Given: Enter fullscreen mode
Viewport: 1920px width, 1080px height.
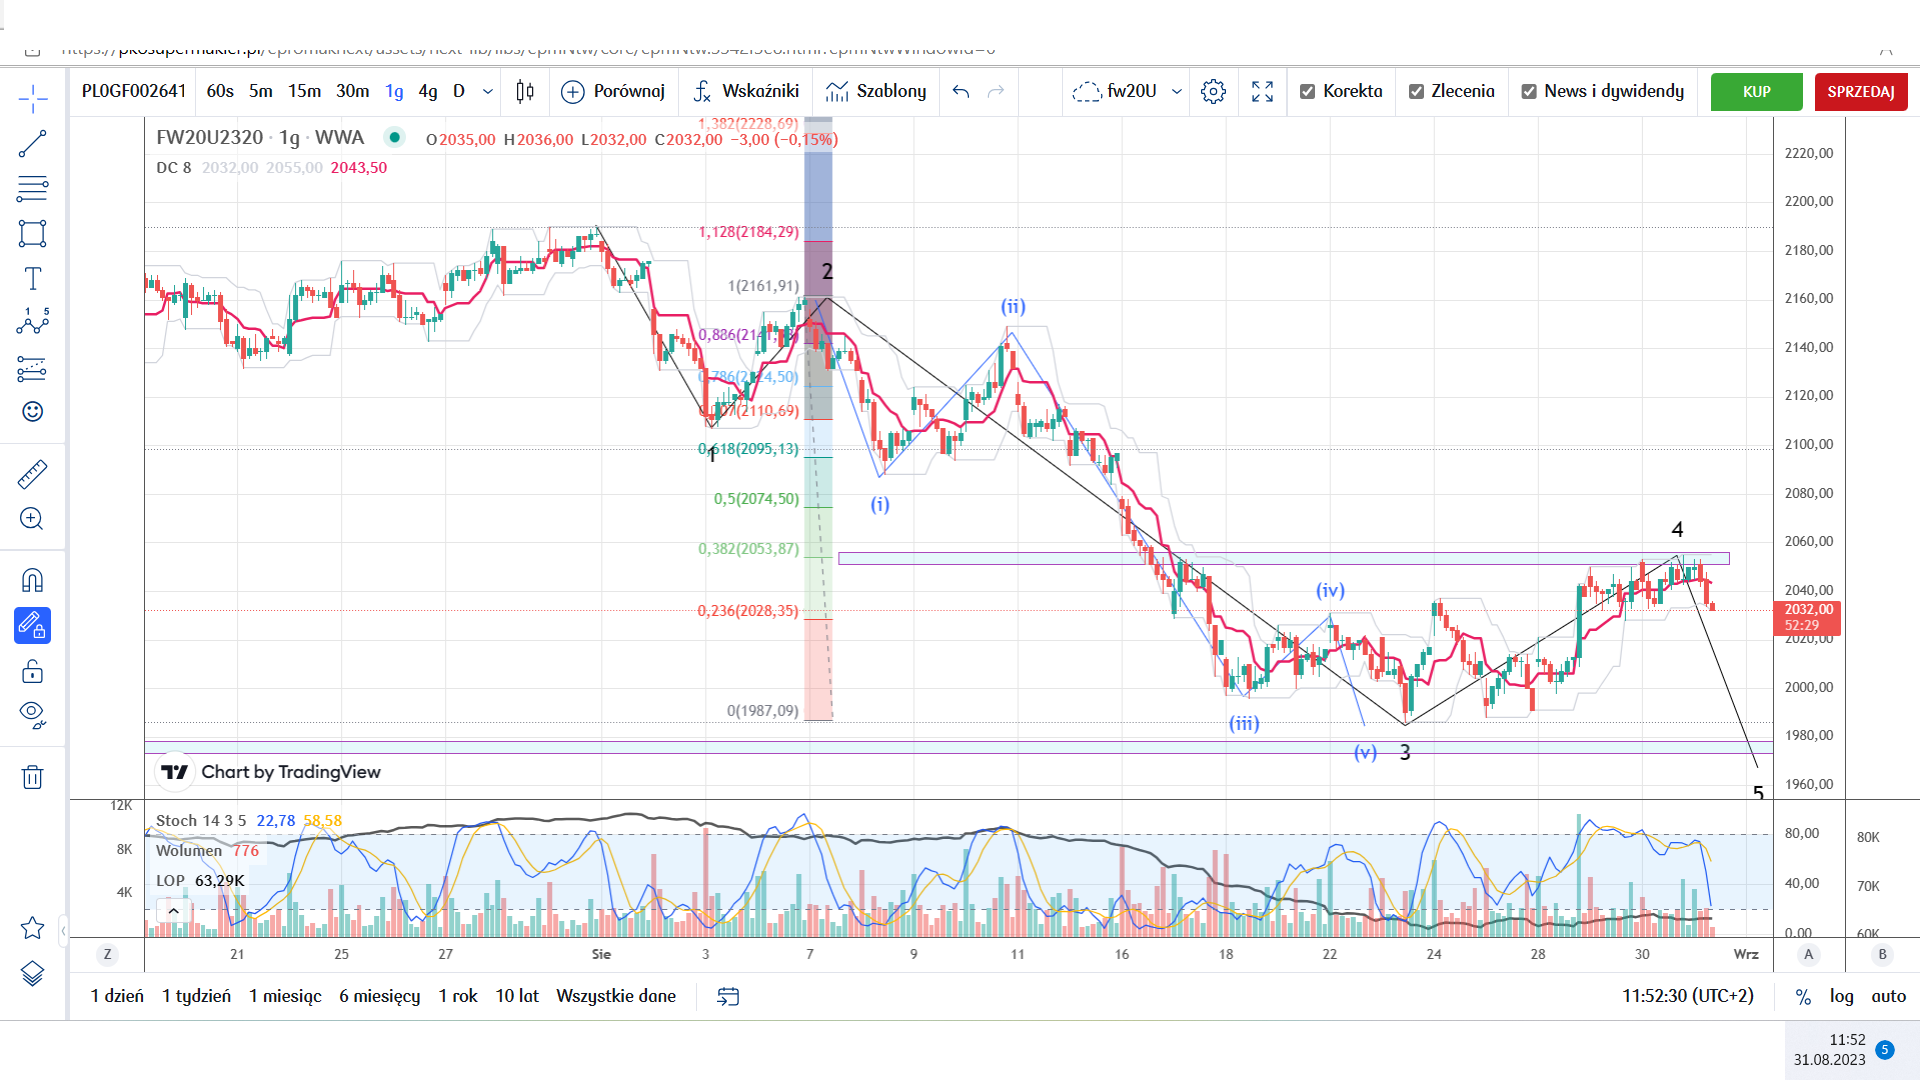Looking at the screenshot, I should pyautogui.click(x=1262, y=92).
